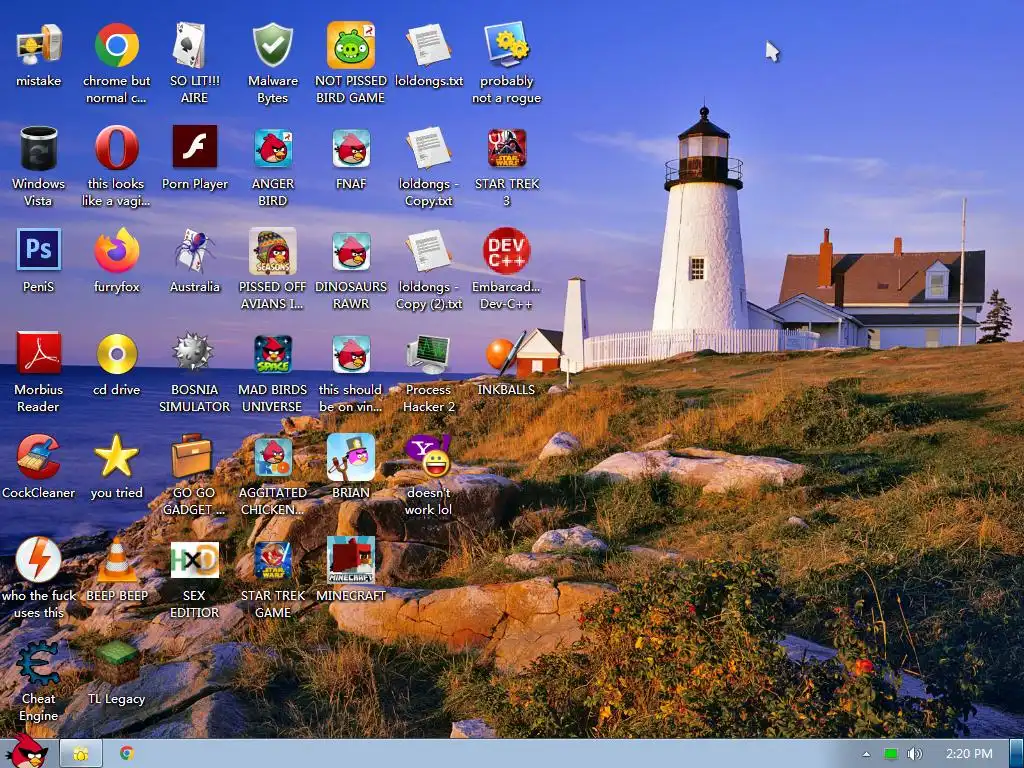Select the loldongs.txt file

click(x=428, y=46)
